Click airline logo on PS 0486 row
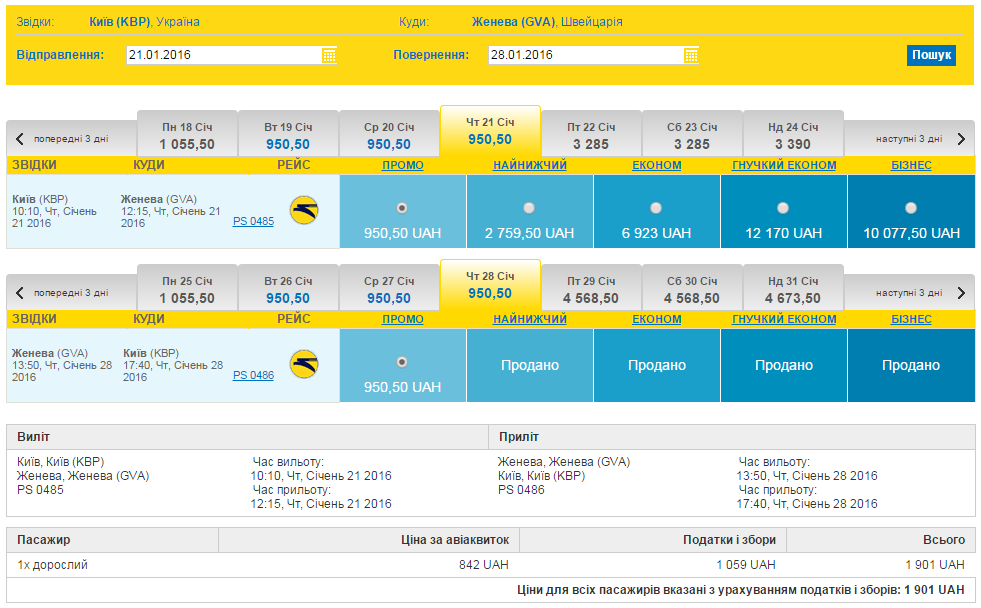The width and height of the screenshot is (981, 608). pos(304,365)
